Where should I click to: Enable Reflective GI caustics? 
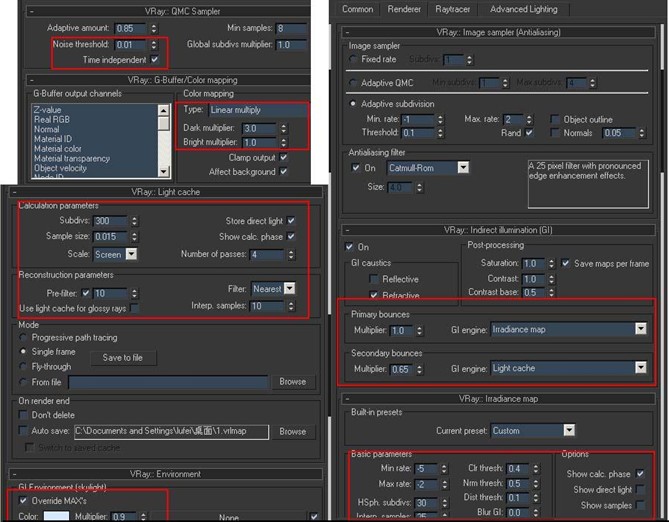pos(374,279)
